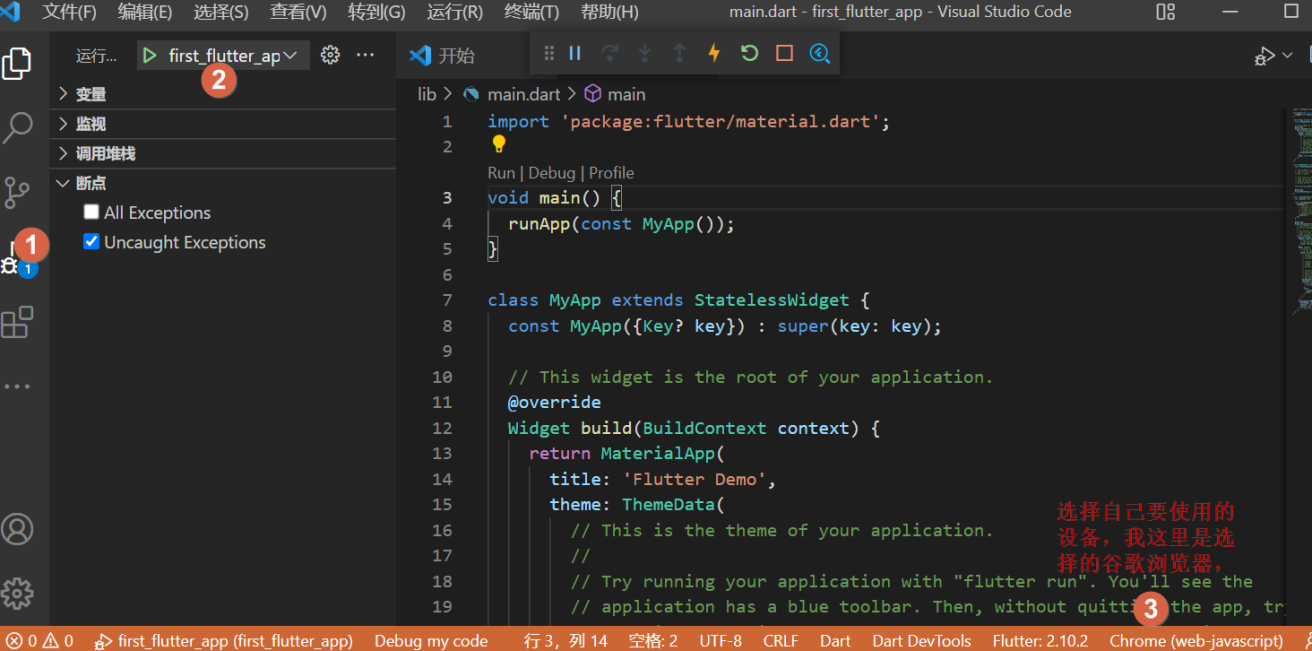1312x651 pixels.
Task: Open Dart DevTools from status bar
Action: [x=921, y=641]
